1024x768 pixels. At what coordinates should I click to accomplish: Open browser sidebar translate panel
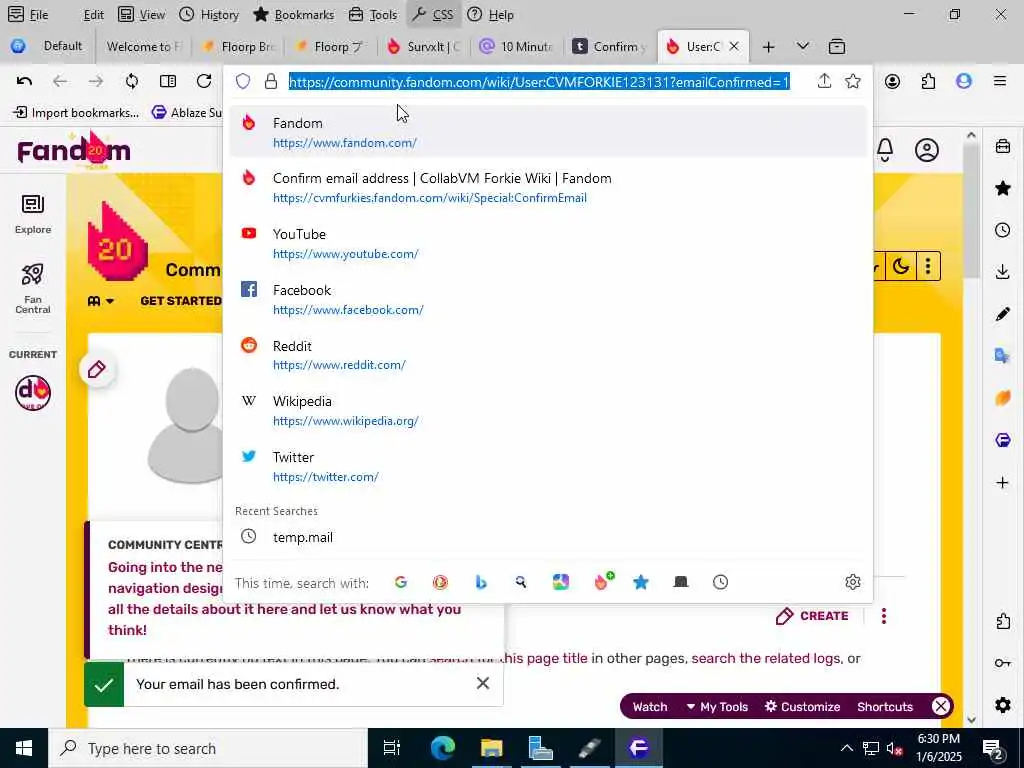[x=1003, y=356]
